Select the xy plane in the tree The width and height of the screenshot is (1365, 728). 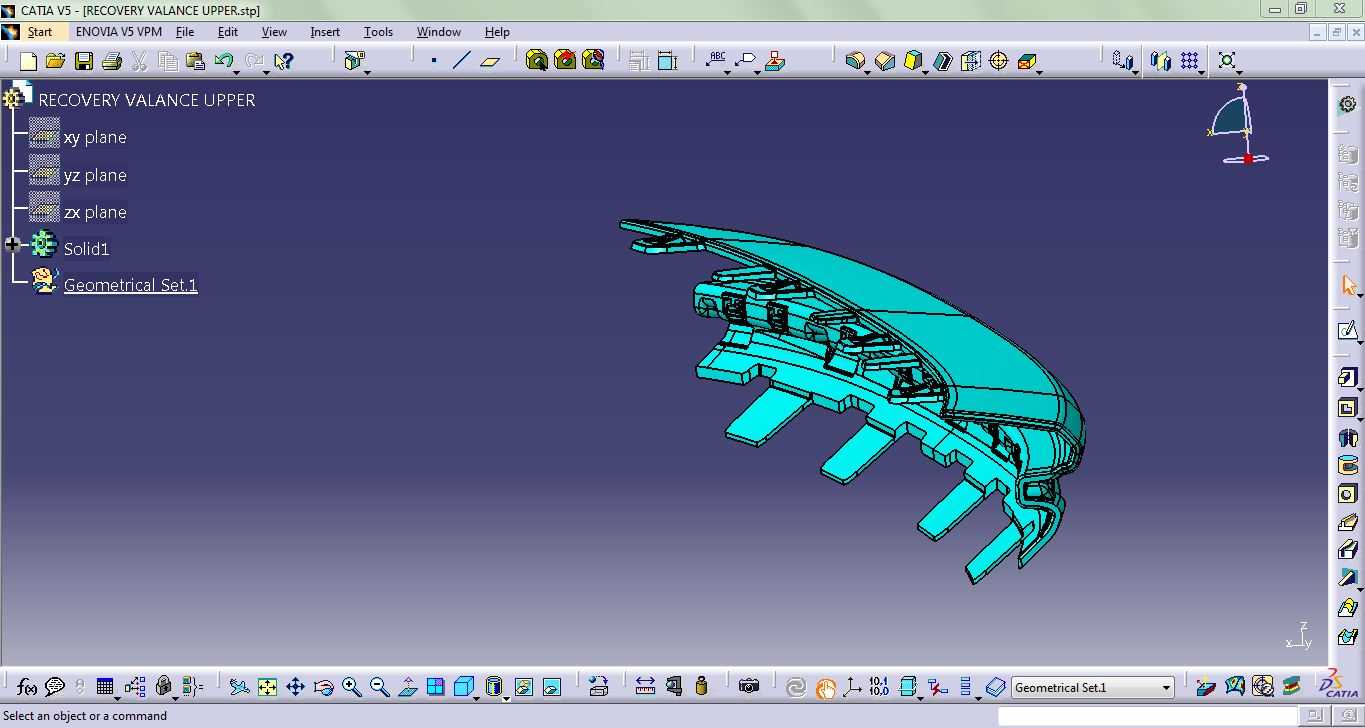(x=95, y=137)
